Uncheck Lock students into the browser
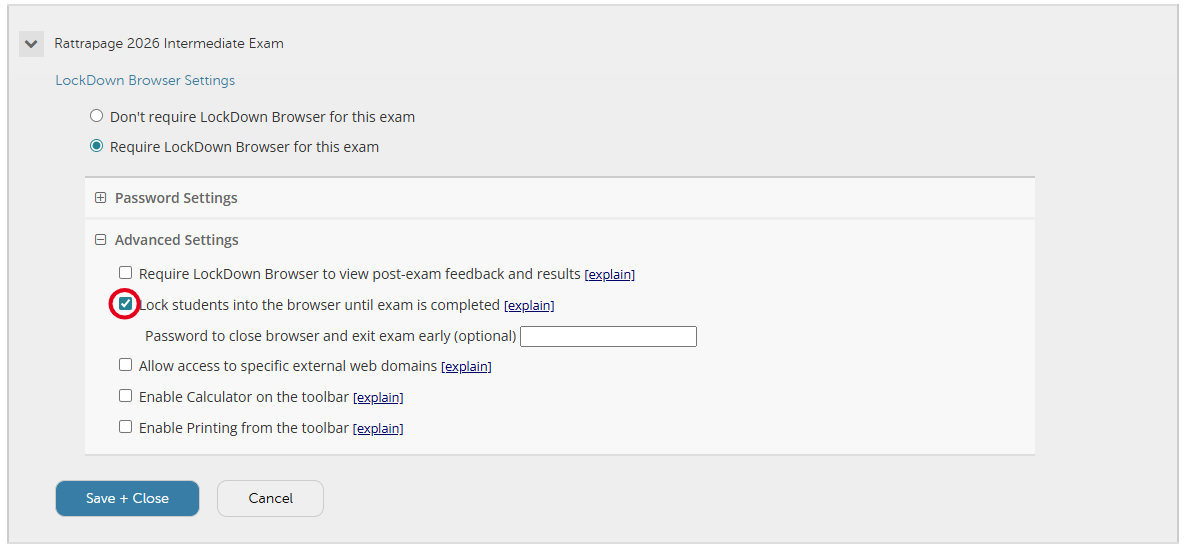The image size is (1185, 550). (x=126, y=304)
